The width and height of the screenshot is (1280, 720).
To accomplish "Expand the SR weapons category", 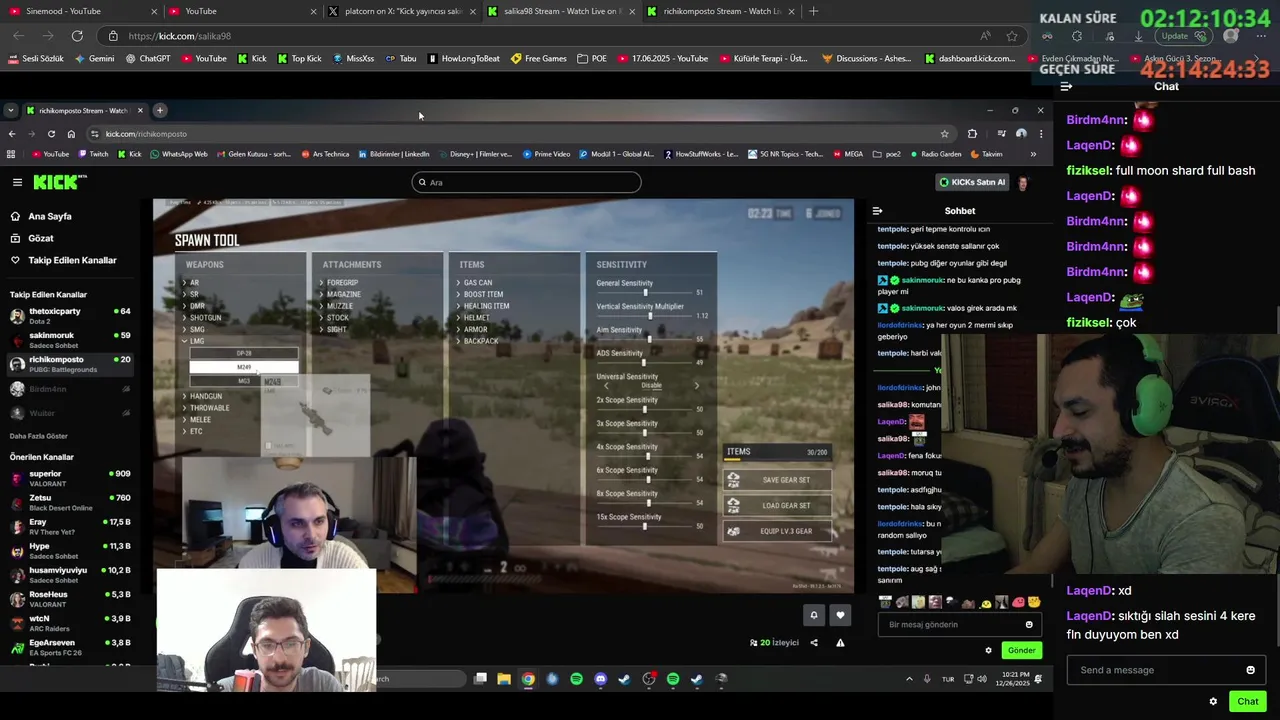I will coord(191,294).
